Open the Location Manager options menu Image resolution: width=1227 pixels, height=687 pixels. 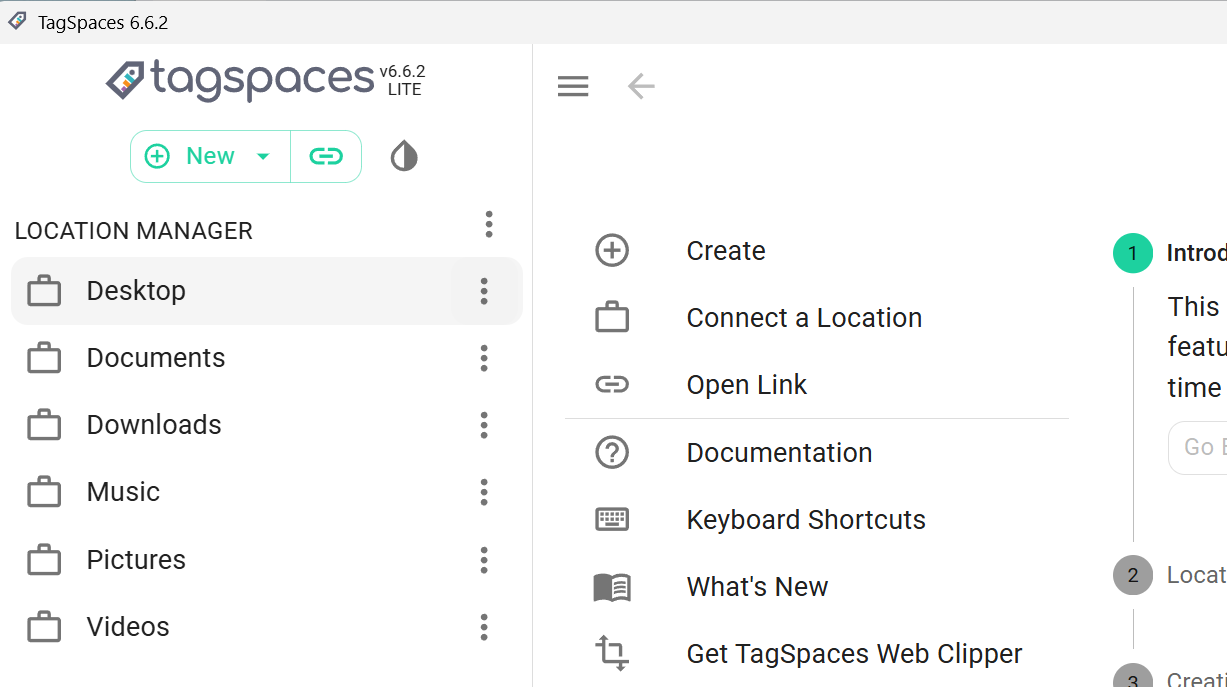point(489,225)
